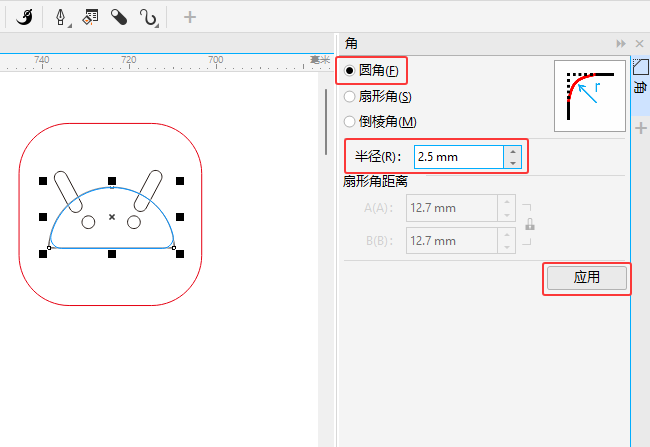This screenshot has height=447, width=650.
Task: Click the left eye circle of robot
Action: pyautogui.click(x=88, y=222)
